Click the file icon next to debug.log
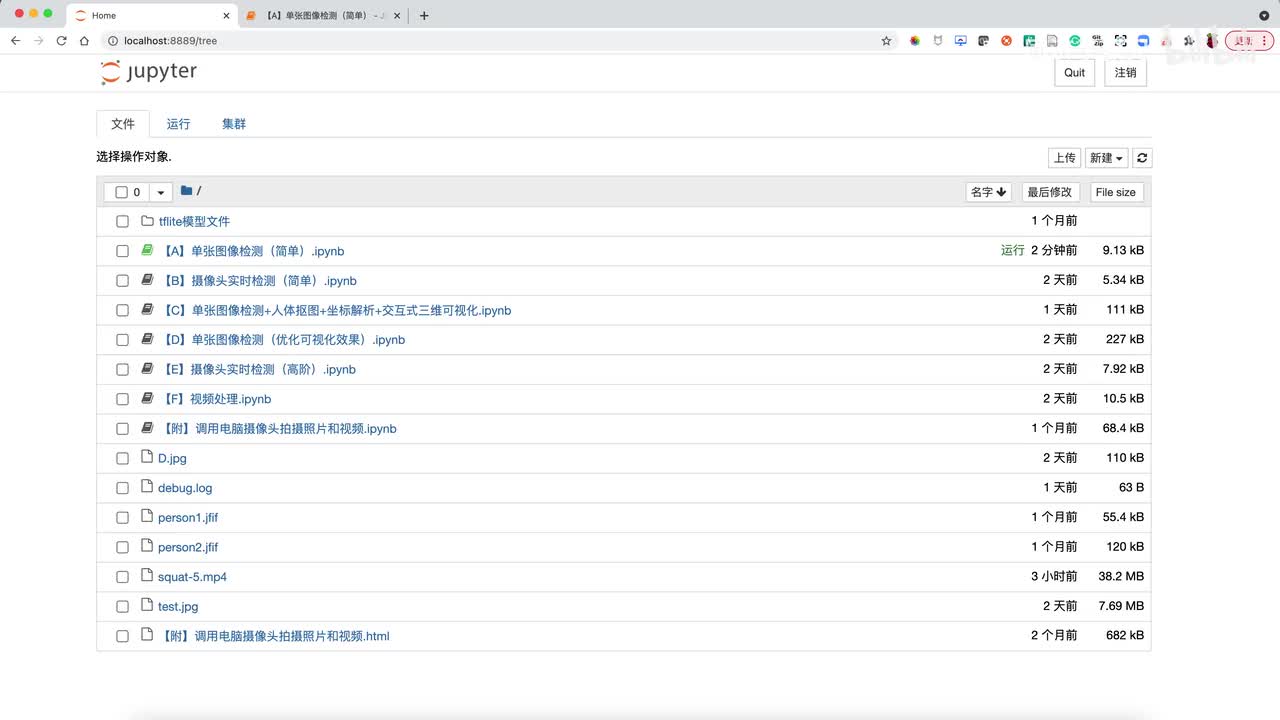The width and height of the screenshot is (1280, 720). point(147,487)
